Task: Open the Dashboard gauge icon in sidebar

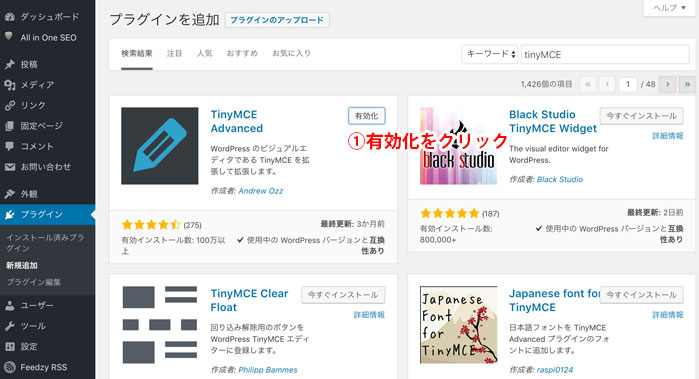Action: pyautogui.click(x=10, y=17)
